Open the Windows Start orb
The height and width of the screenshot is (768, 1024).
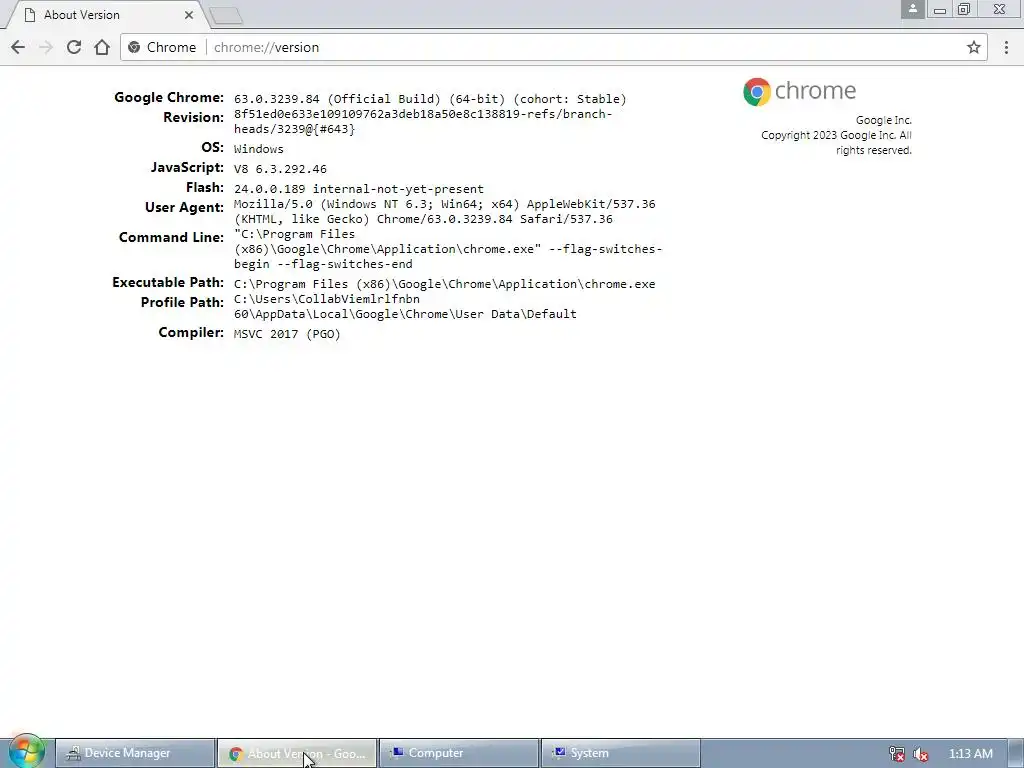click(26, 752)
